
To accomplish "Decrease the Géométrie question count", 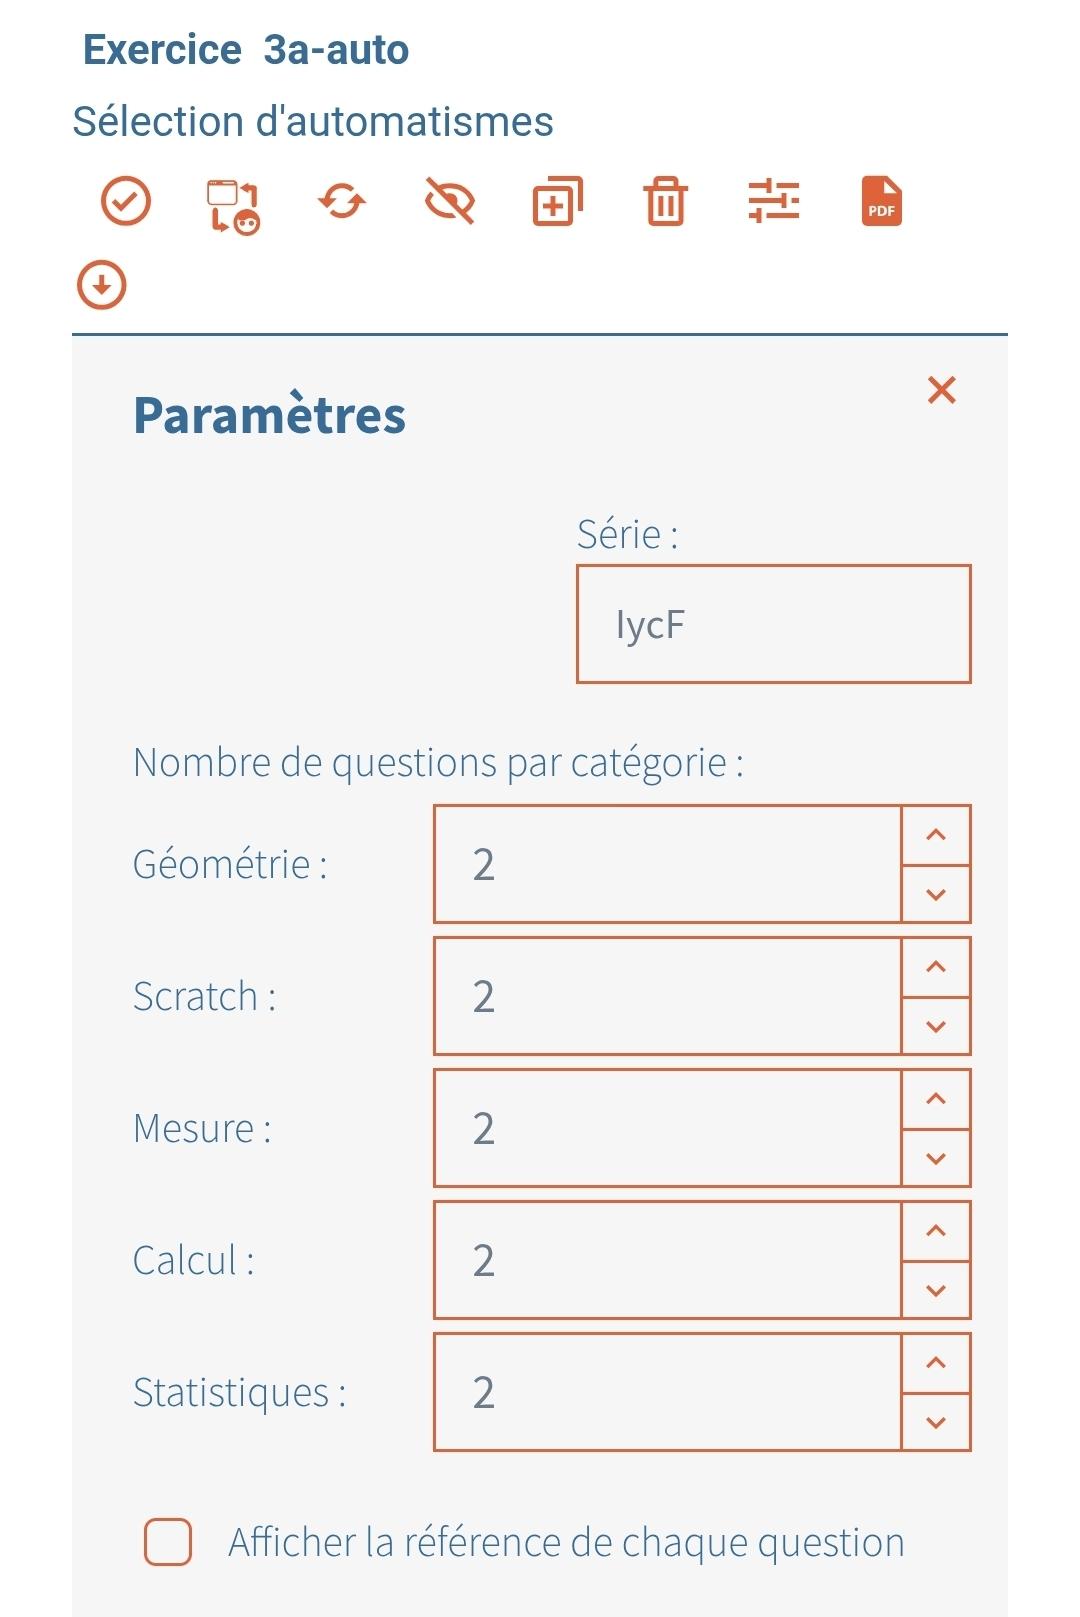I will pos(936,894).
